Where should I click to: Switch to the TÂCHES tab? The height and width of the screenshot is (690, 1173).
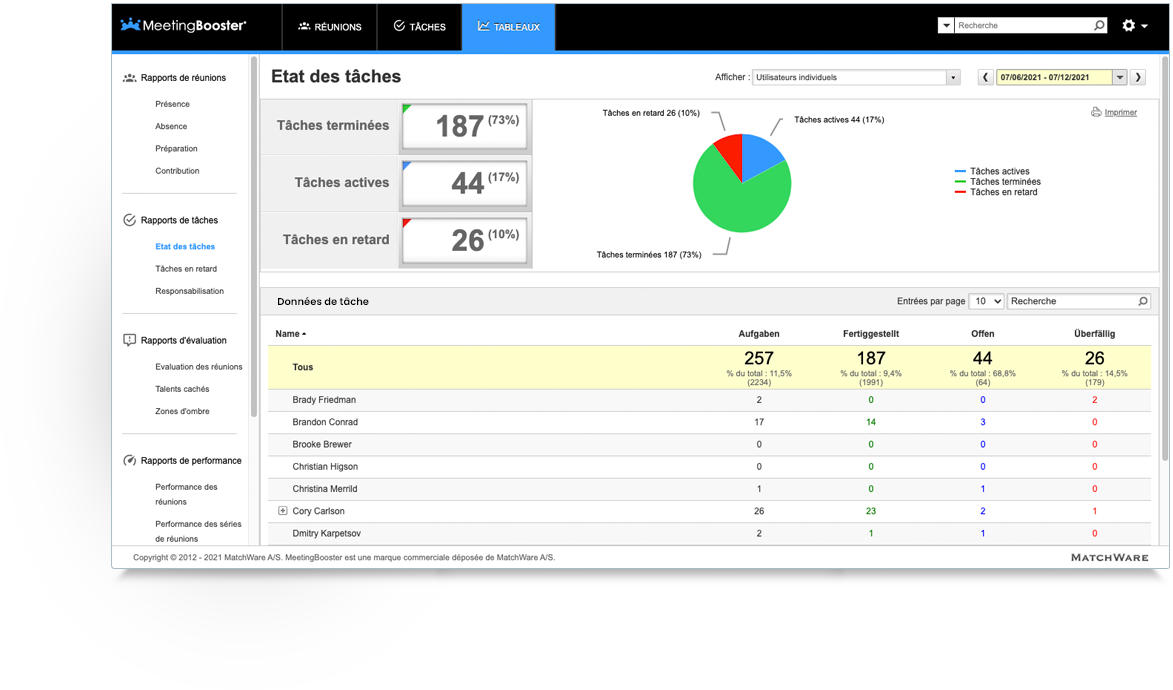pyautogui.click(x=420, y=27)
